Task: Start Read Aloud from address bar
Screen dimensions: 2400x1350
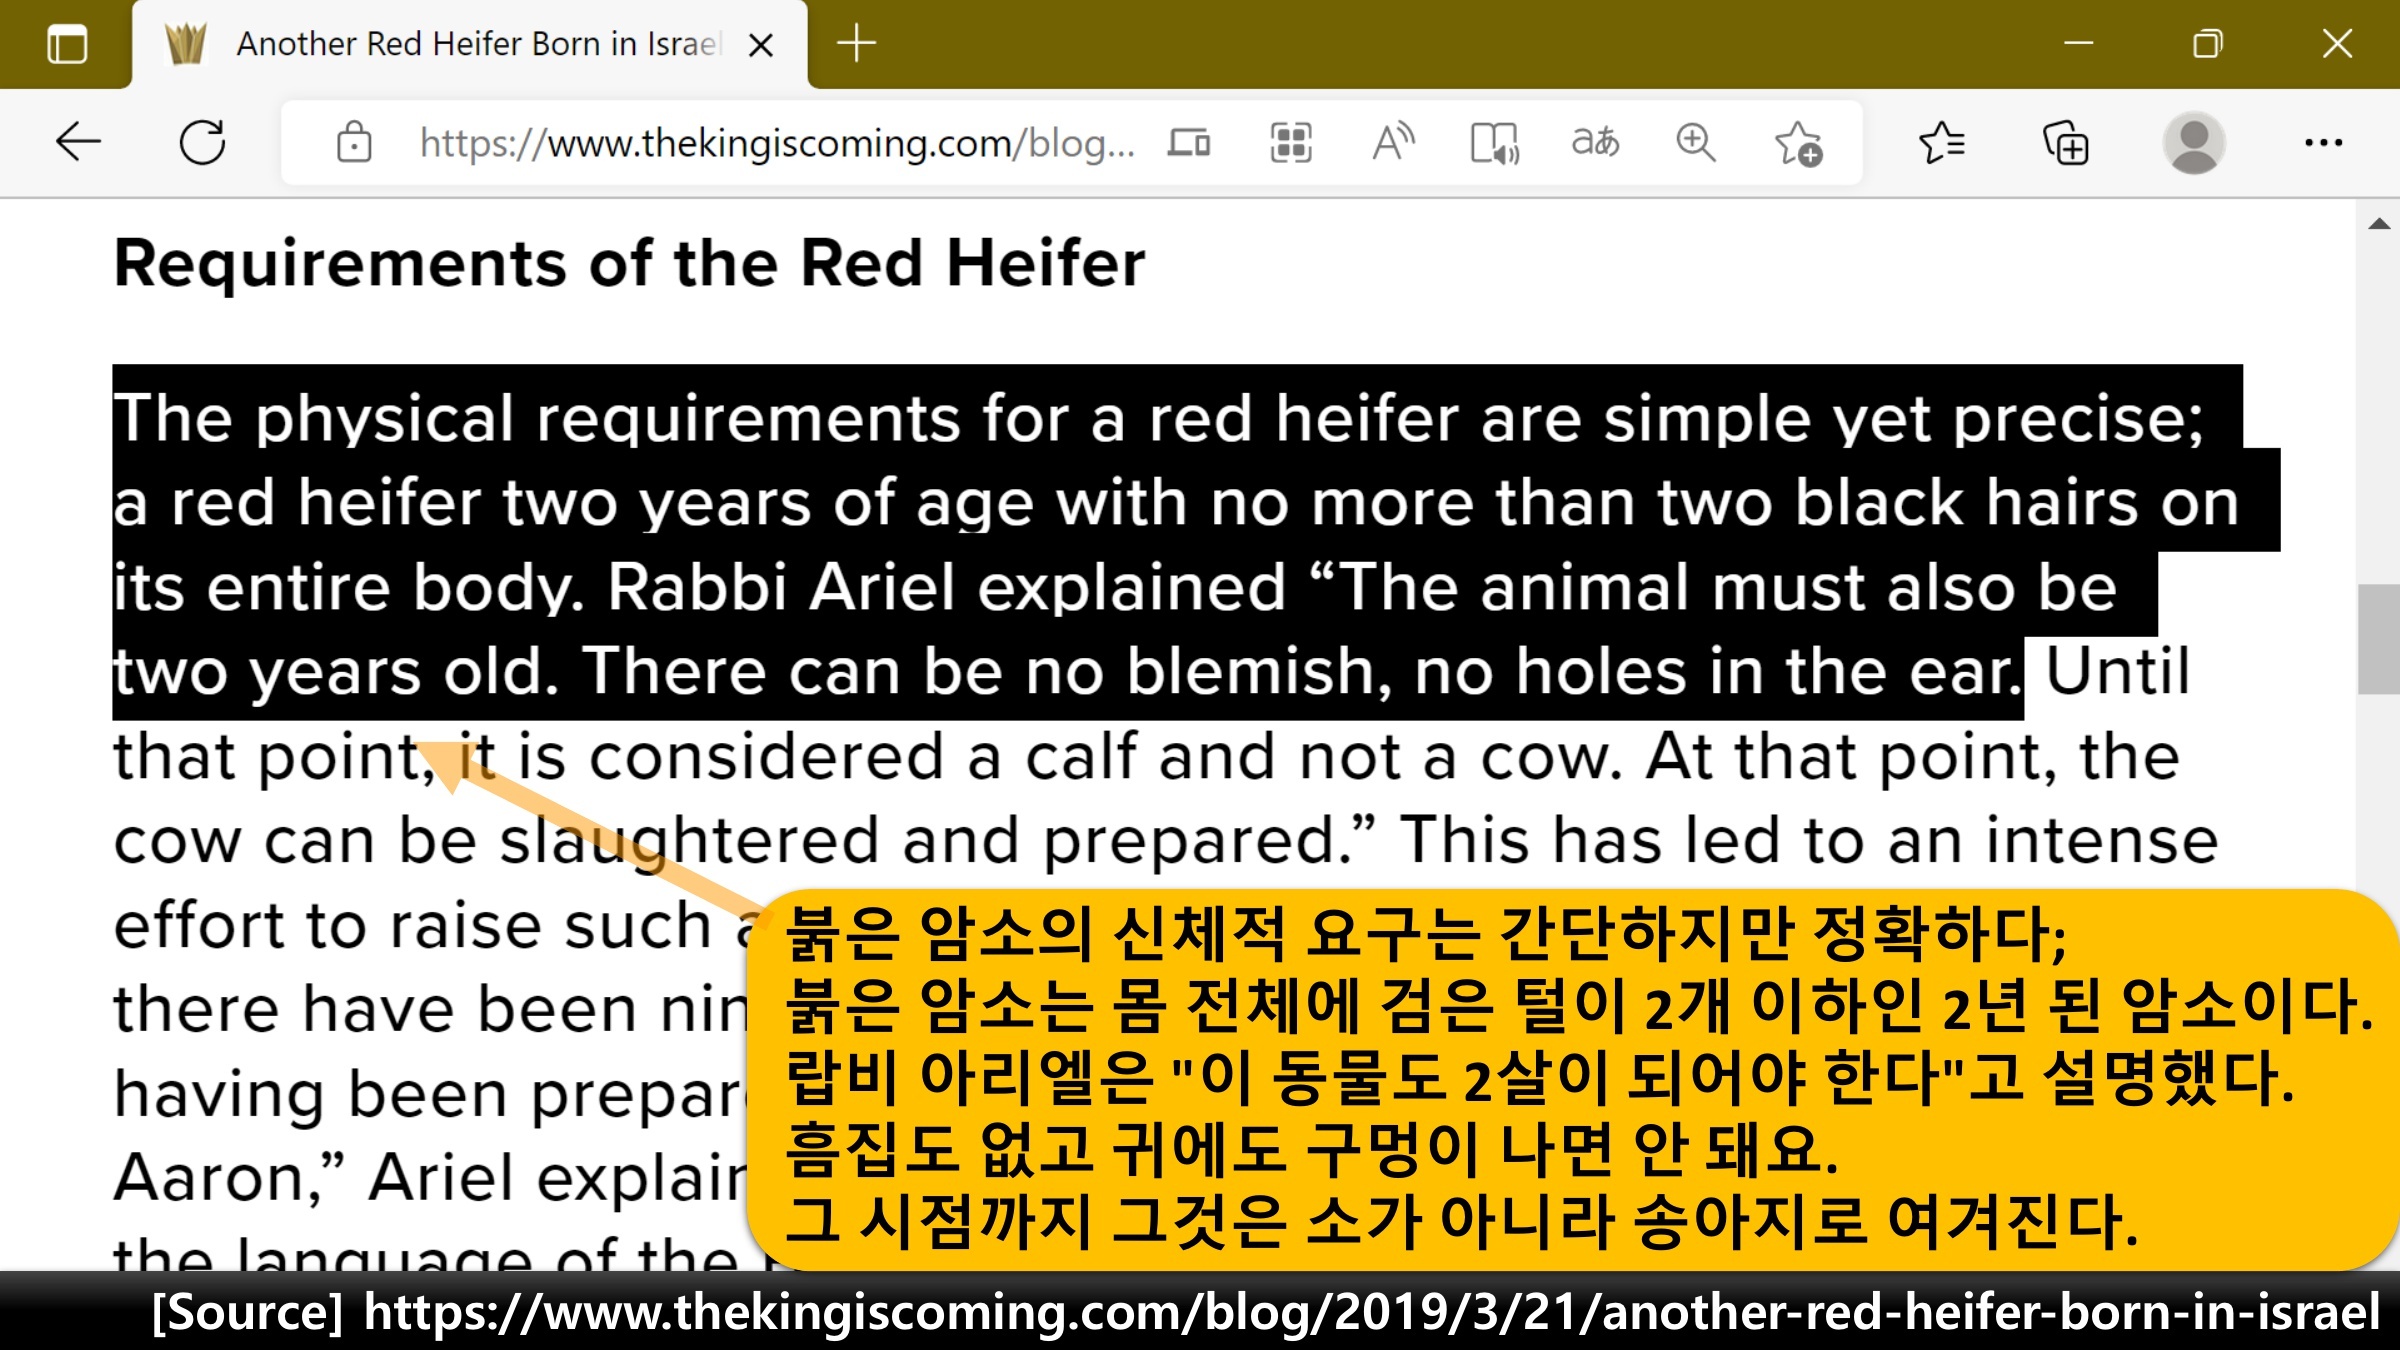Action: click(1393, 143)
